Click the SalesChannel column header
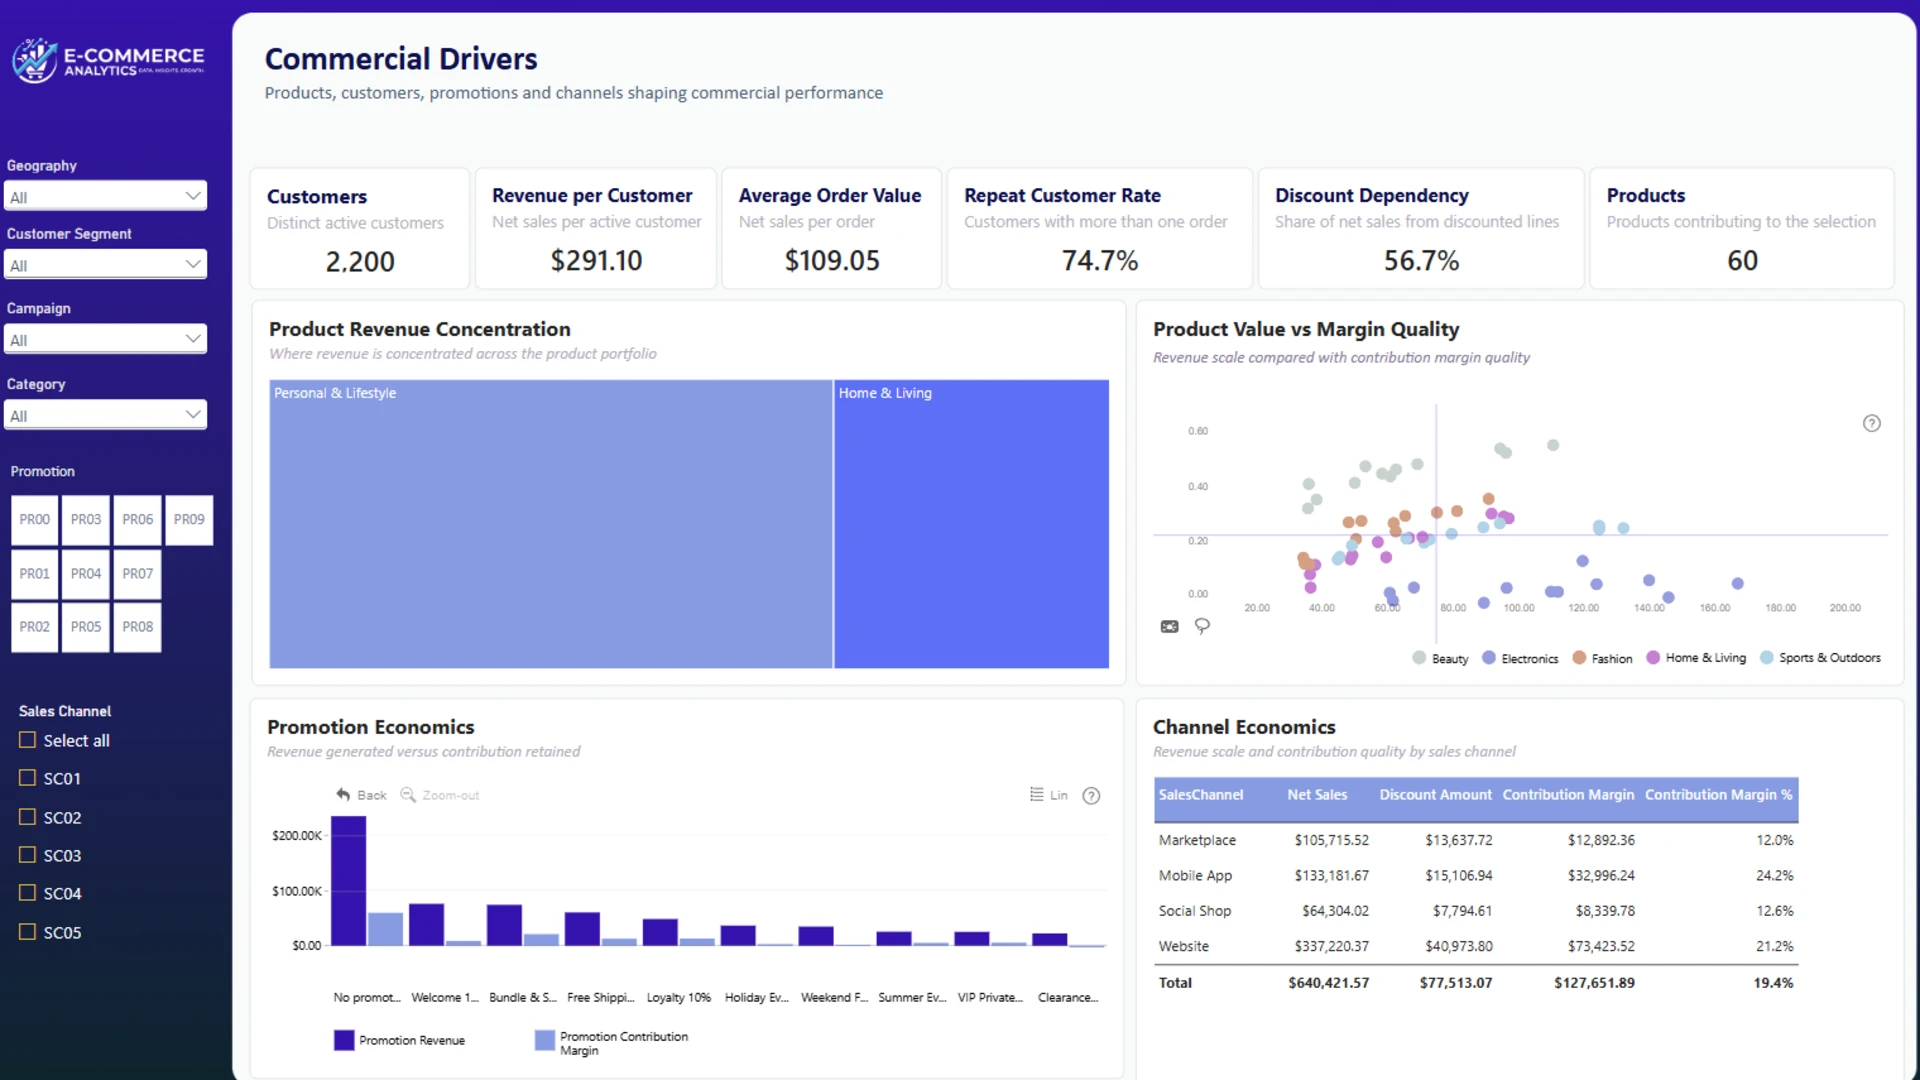 [1201, 795]
